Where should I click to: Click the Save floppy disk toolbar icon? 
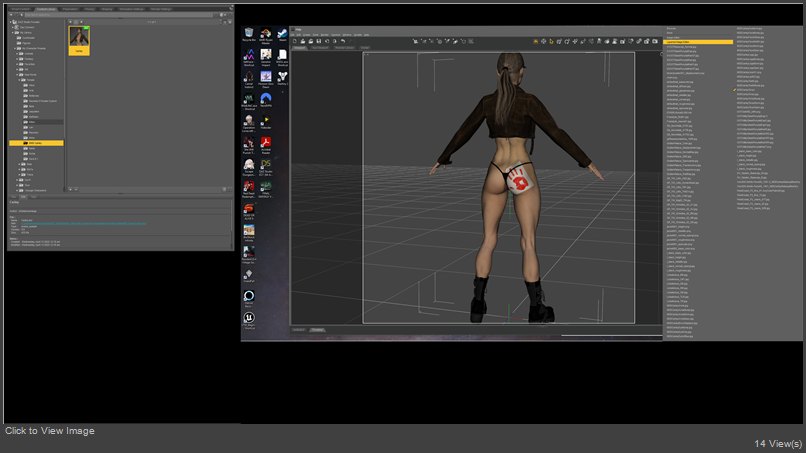pyautogui.click(x=319, y=41)
